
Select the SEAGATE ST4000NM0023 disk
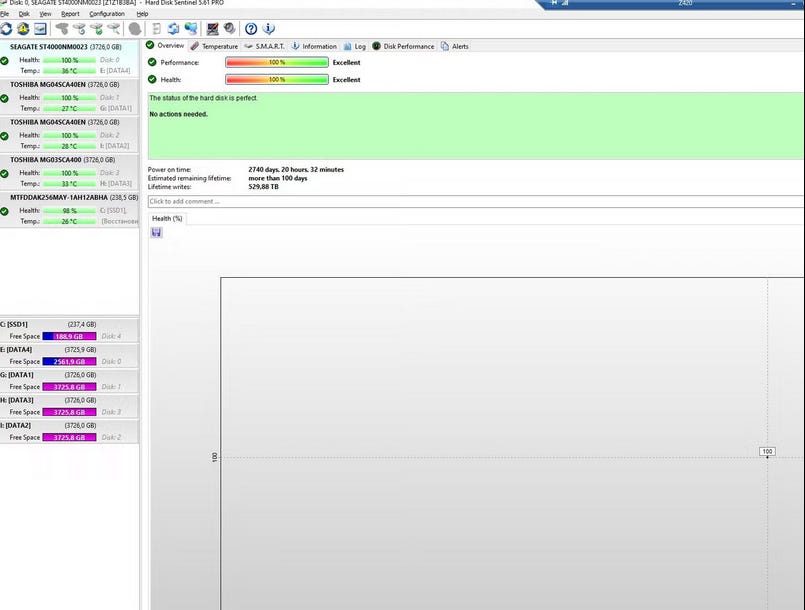(x=69, y=58)
